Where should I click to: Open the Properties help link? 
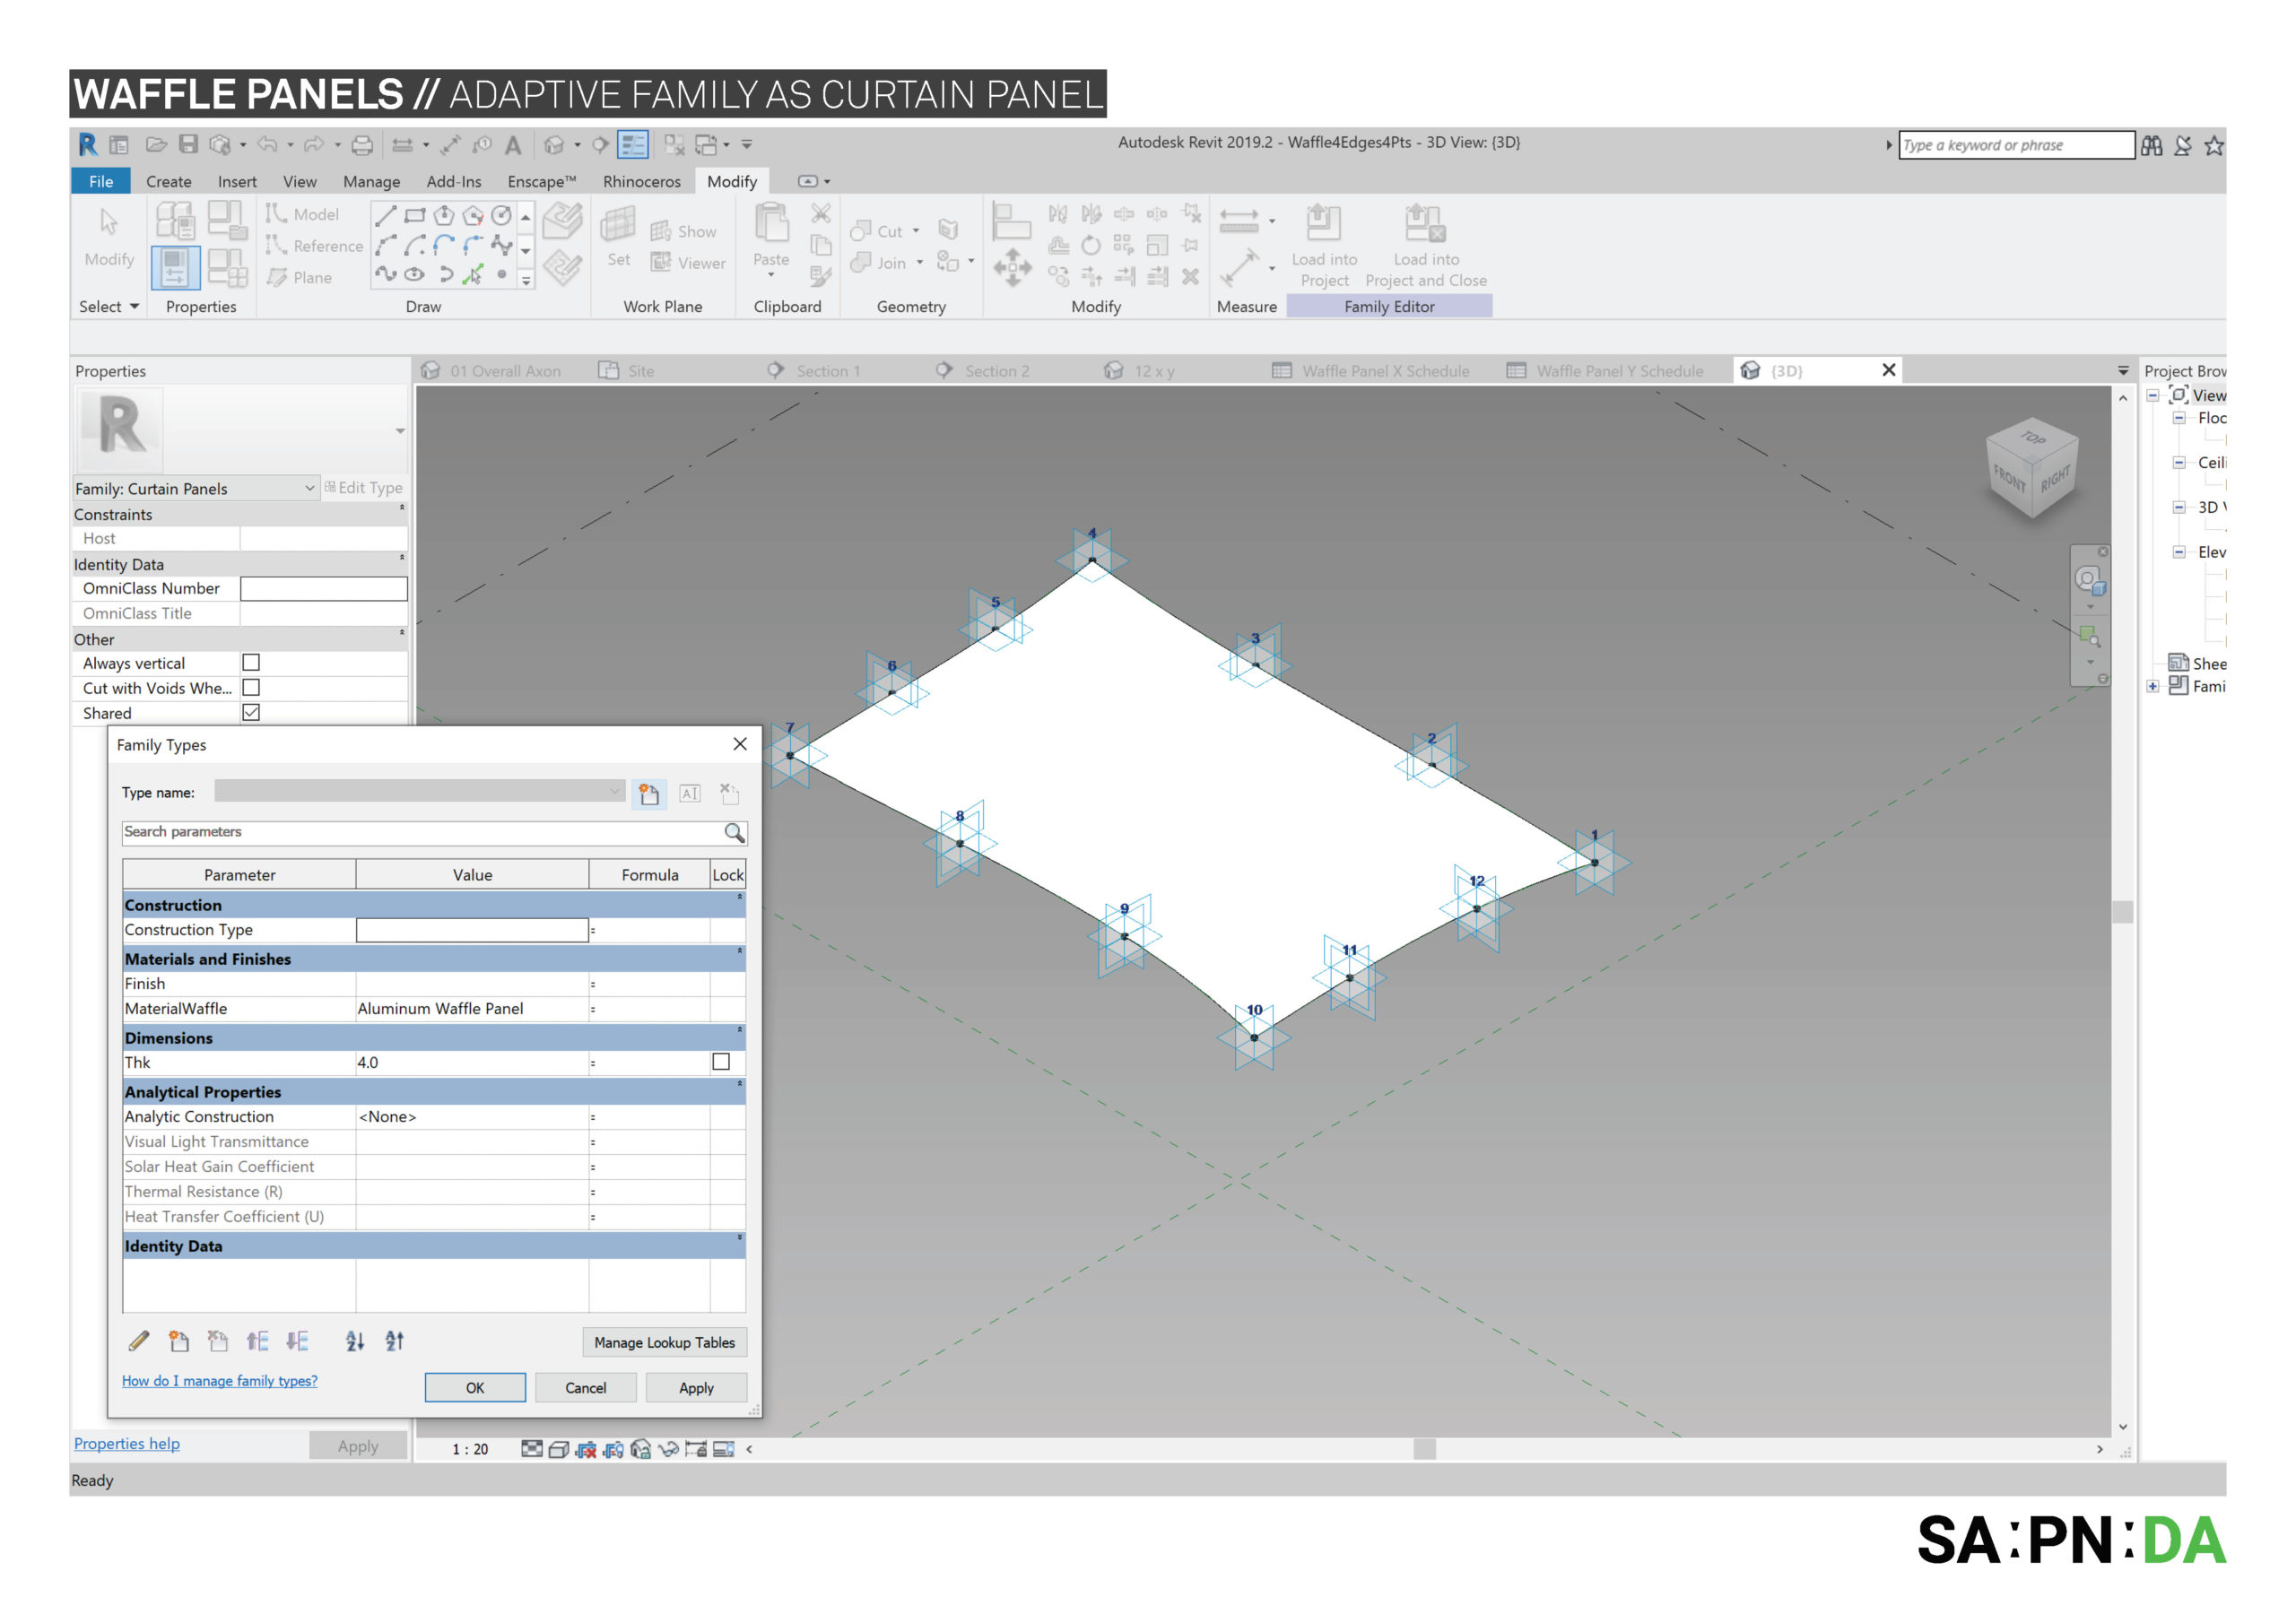tap(127, 1444)
